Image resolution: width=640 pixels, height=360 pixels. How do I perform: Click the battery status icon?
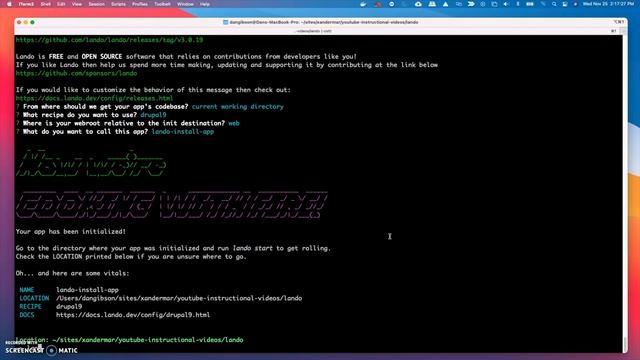[x=530, y=4]
